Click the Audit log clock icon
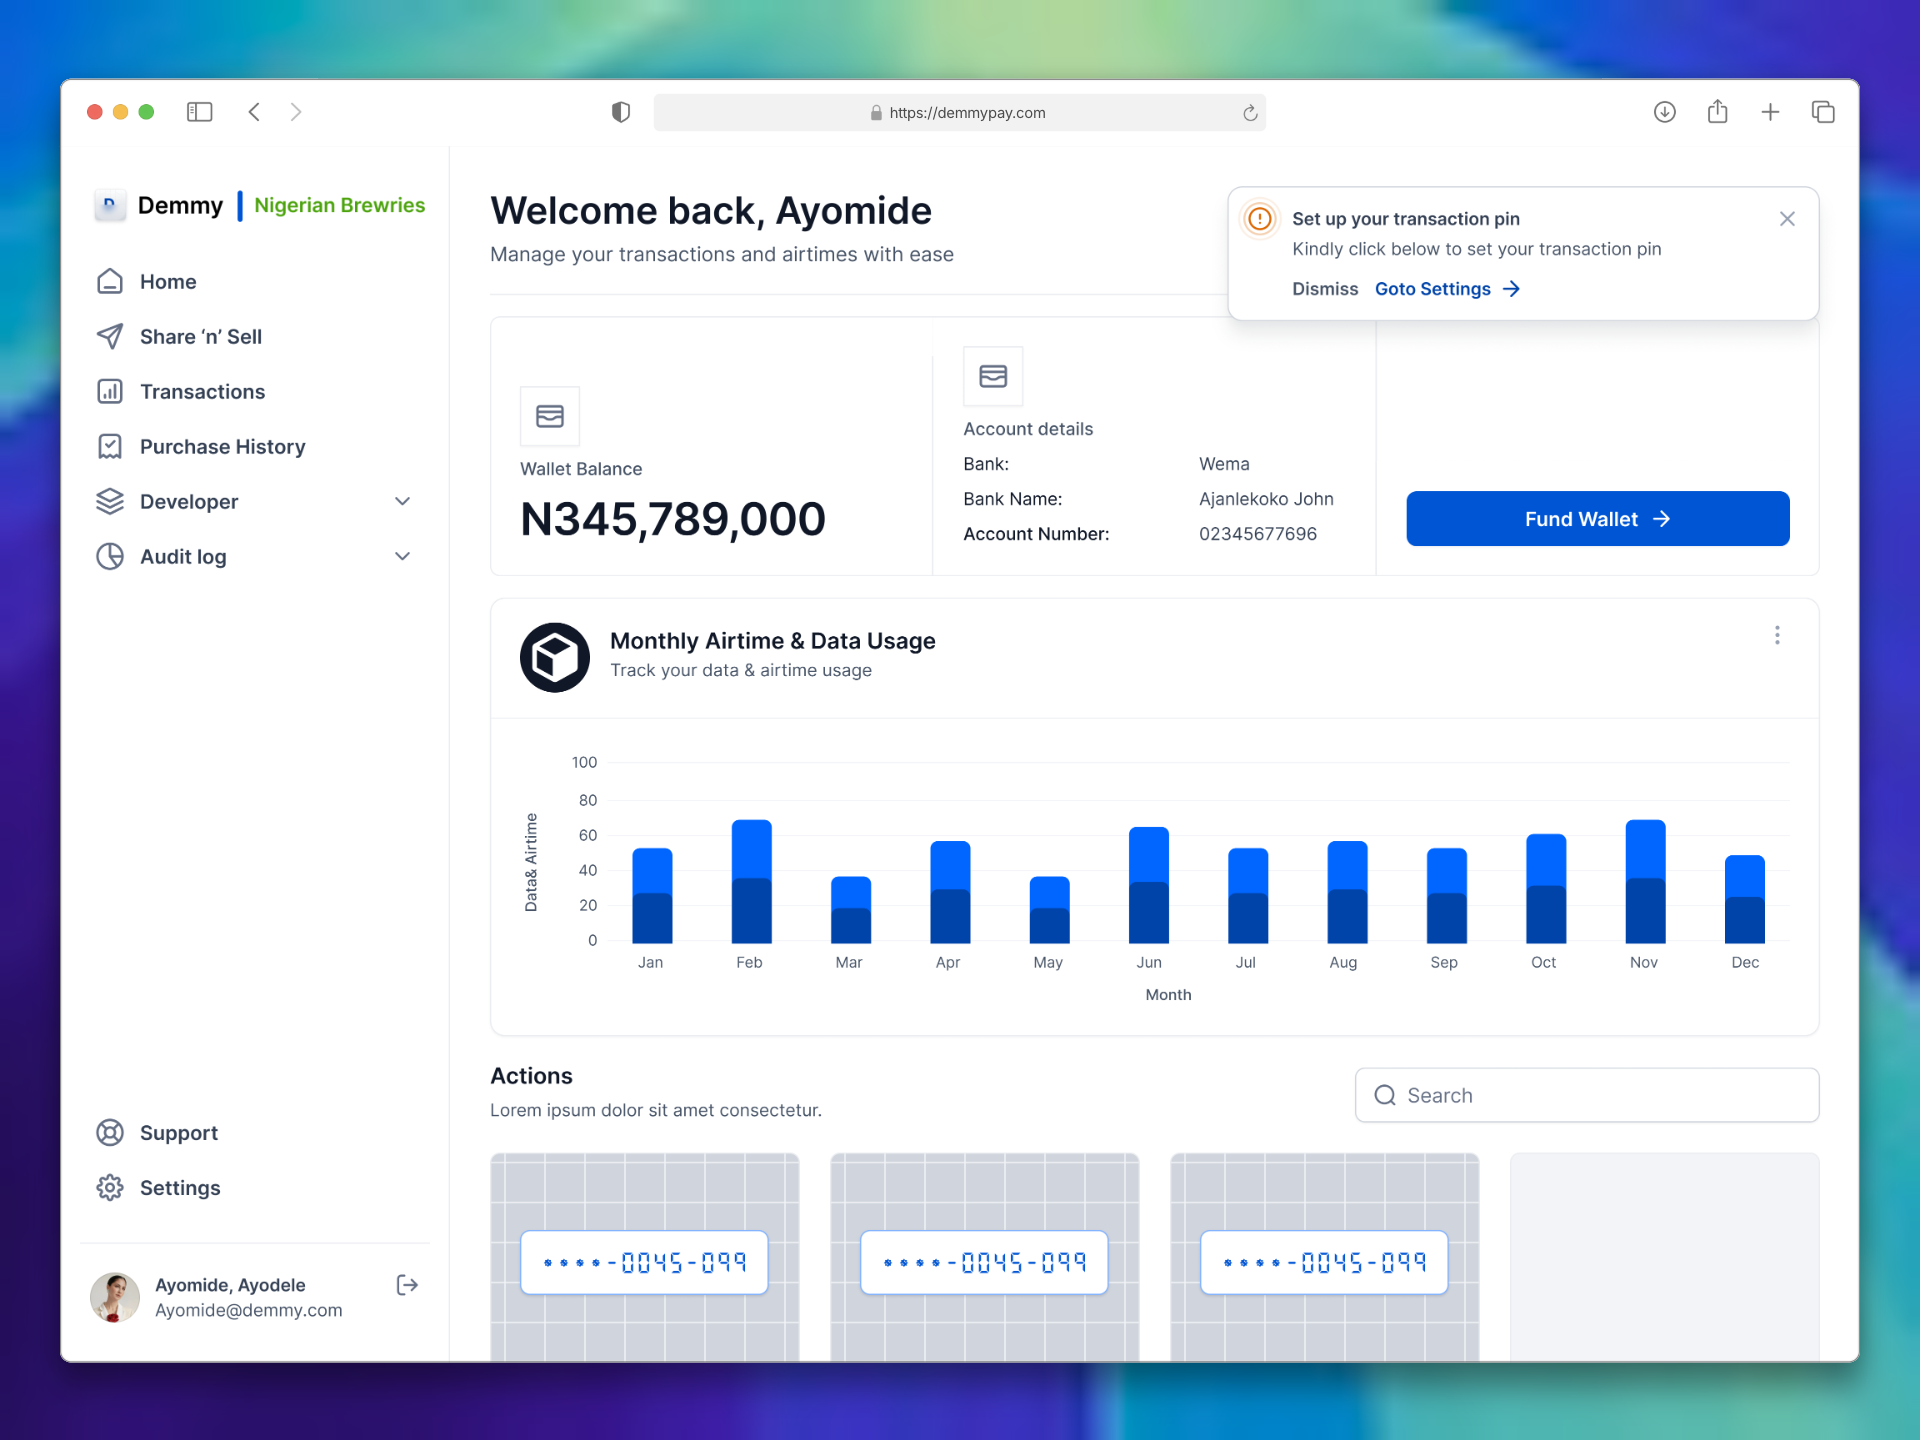The height and width of the screenshot is (1440, 1920). pyautogui.click(x=110, y=556)
